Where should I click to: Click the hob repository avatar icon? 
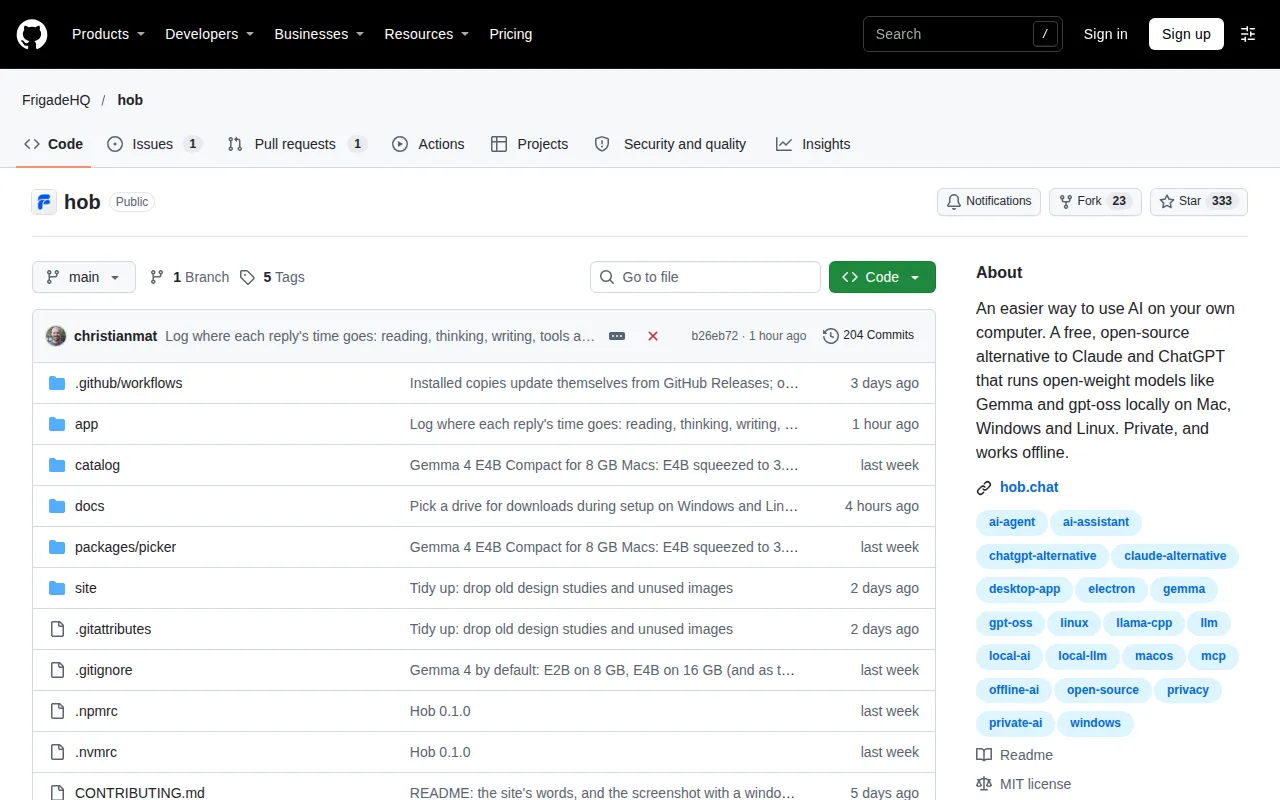(x=44, y=202)
